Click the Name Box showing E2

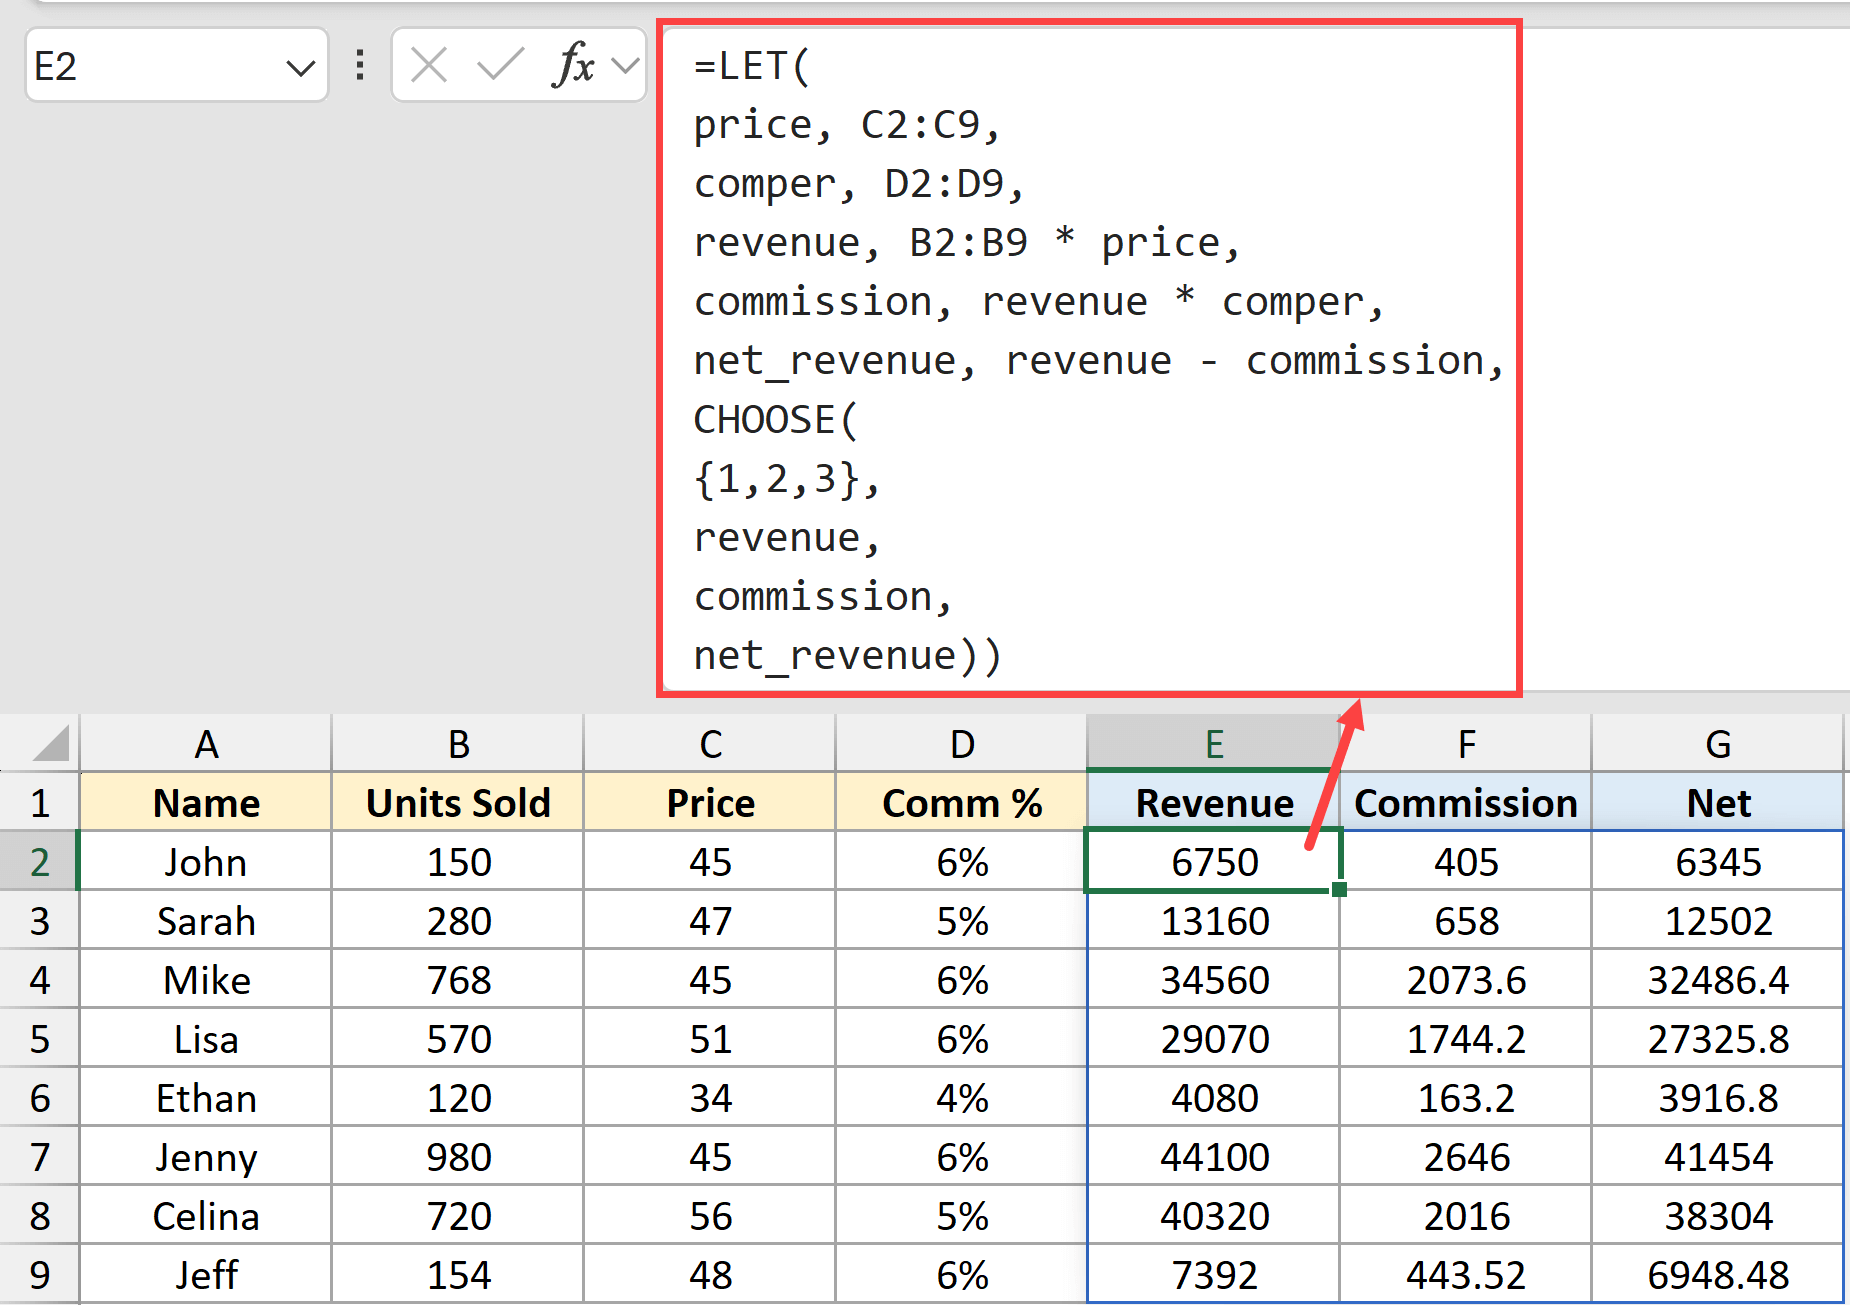176,66
